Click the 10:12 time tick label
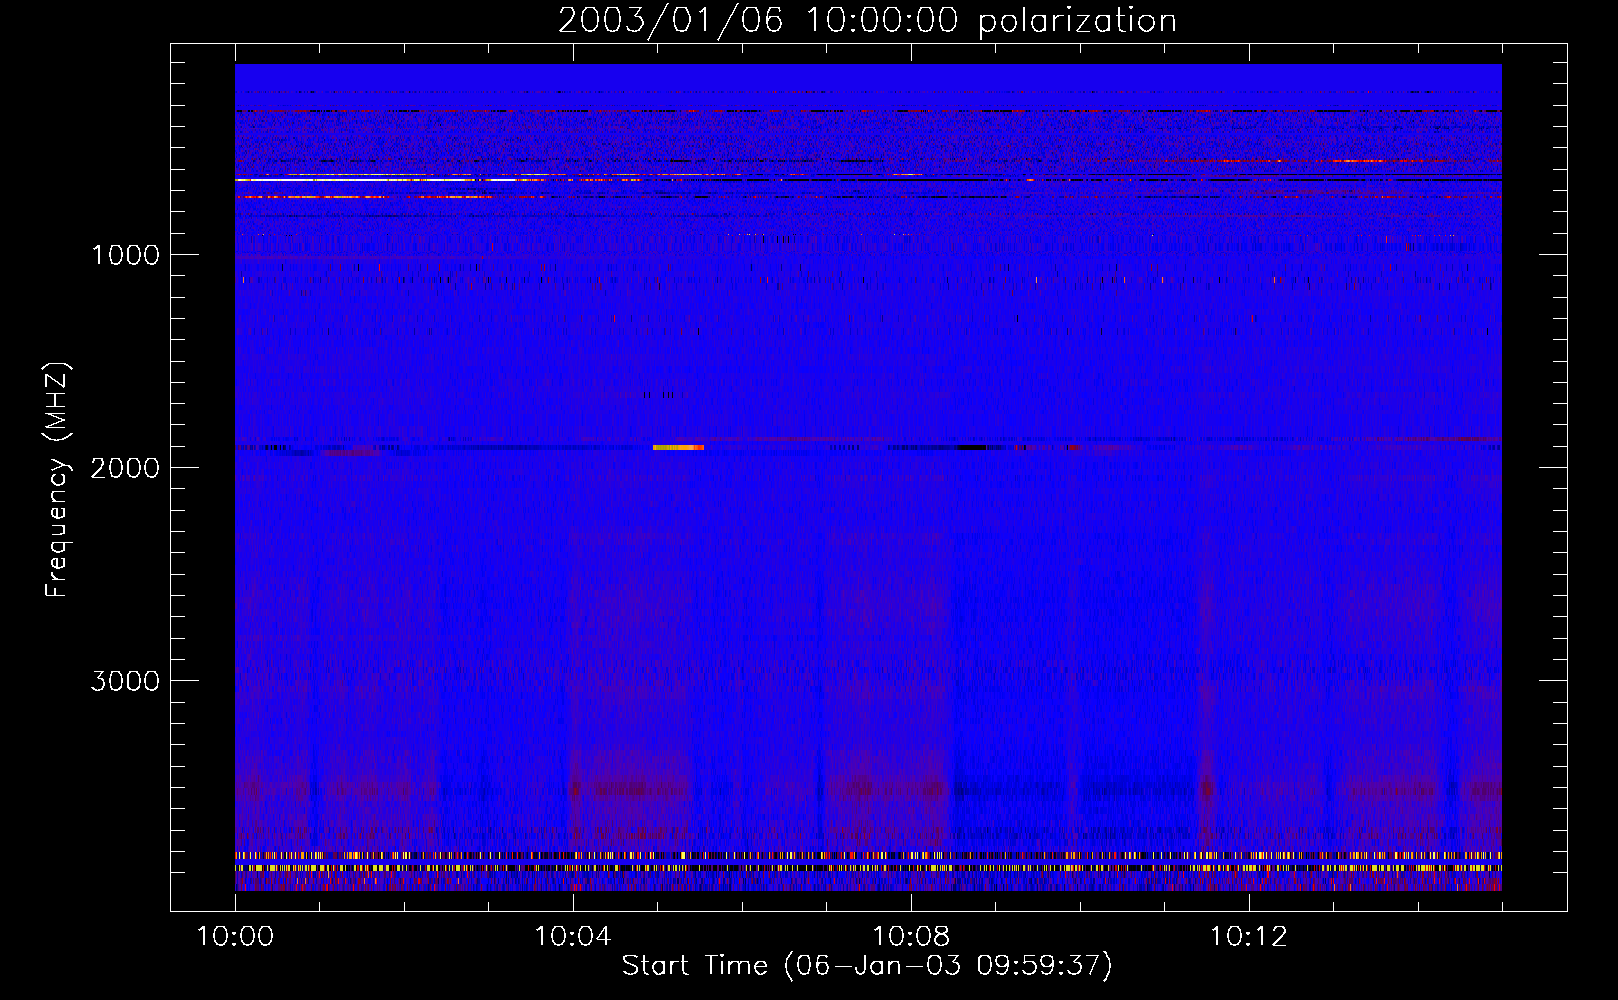The image size is (1618, 1000). (x=1249, y=937)
